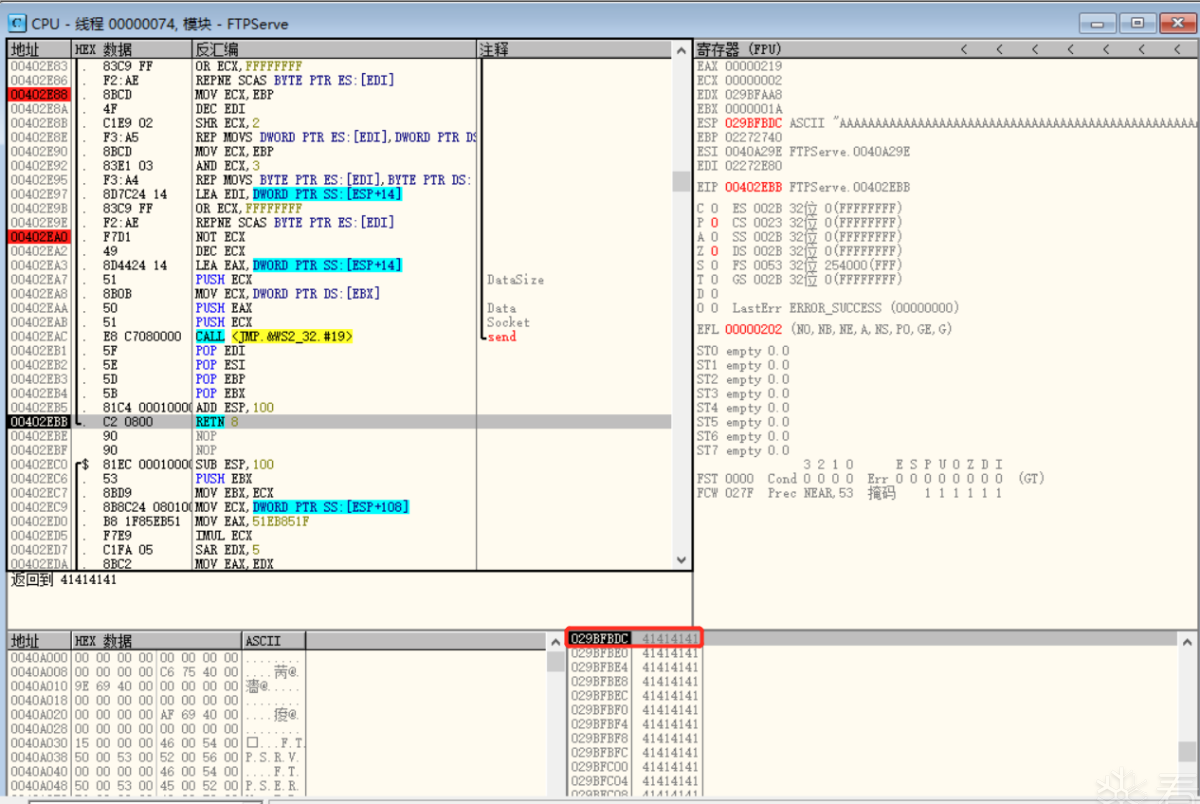The image size is (1200, 804).
Task: Select EFL register value 00000202
Action: pyautogui.click(x=753, y=329)
